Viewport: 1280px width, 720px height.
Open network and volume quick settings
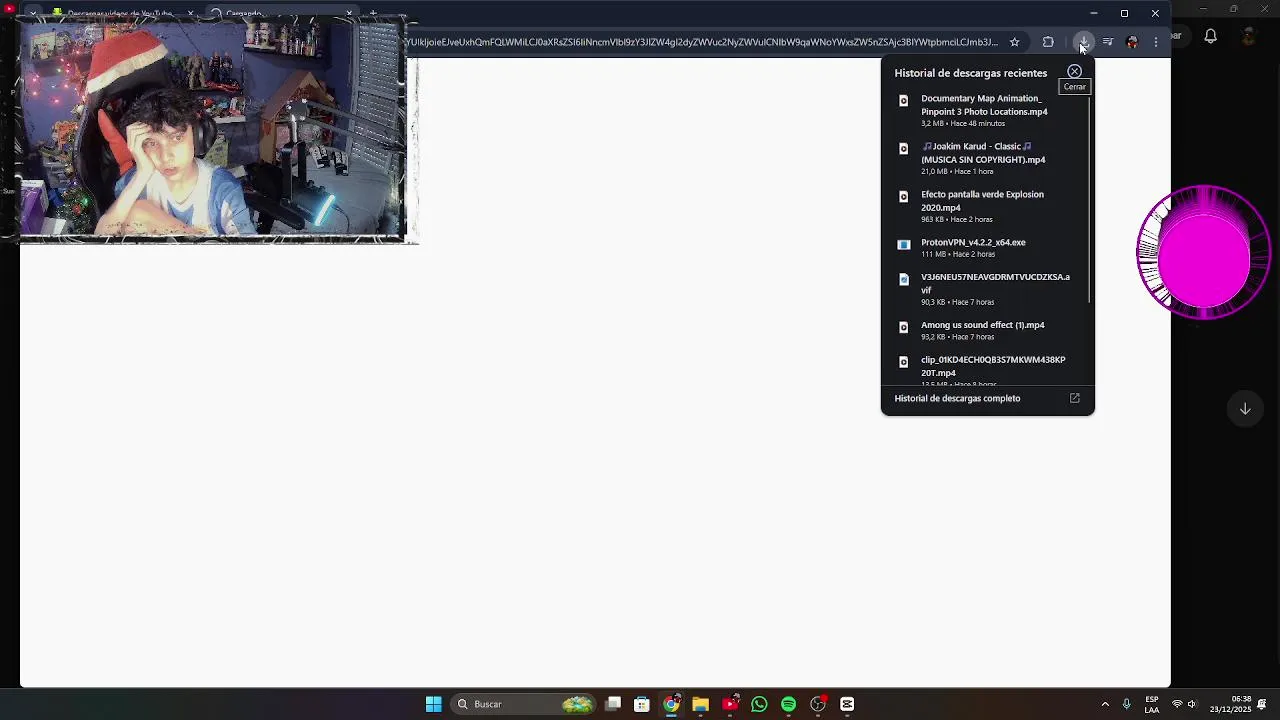[x=1184, y=704]
